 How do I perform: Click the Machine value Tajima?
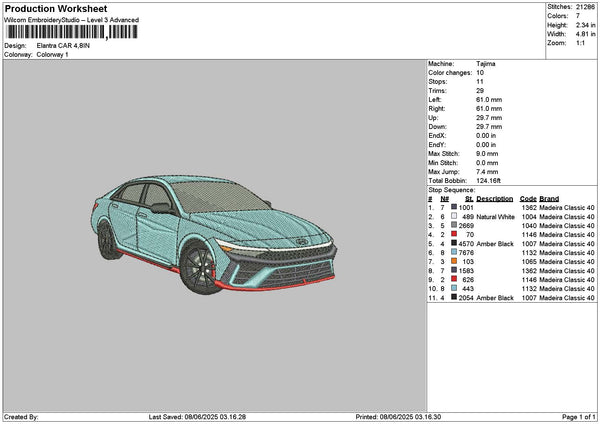(x=486, y=63)
